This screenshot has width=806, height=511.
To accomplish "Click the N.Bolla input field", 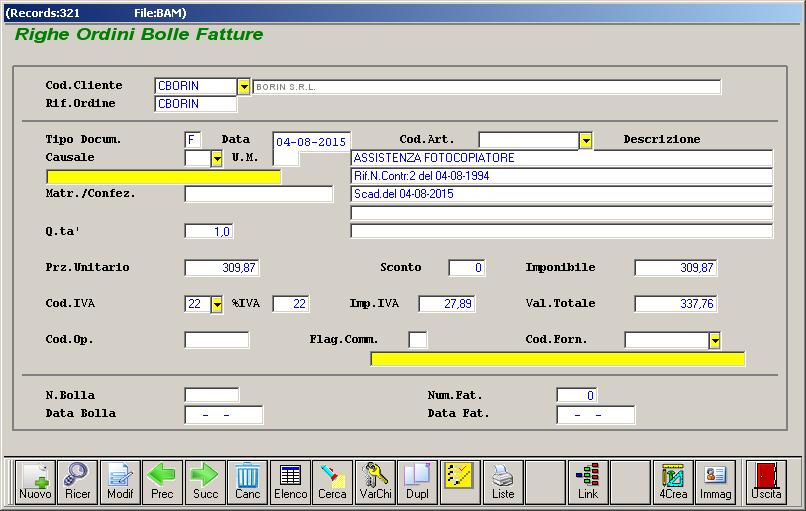I will [212, 395].
